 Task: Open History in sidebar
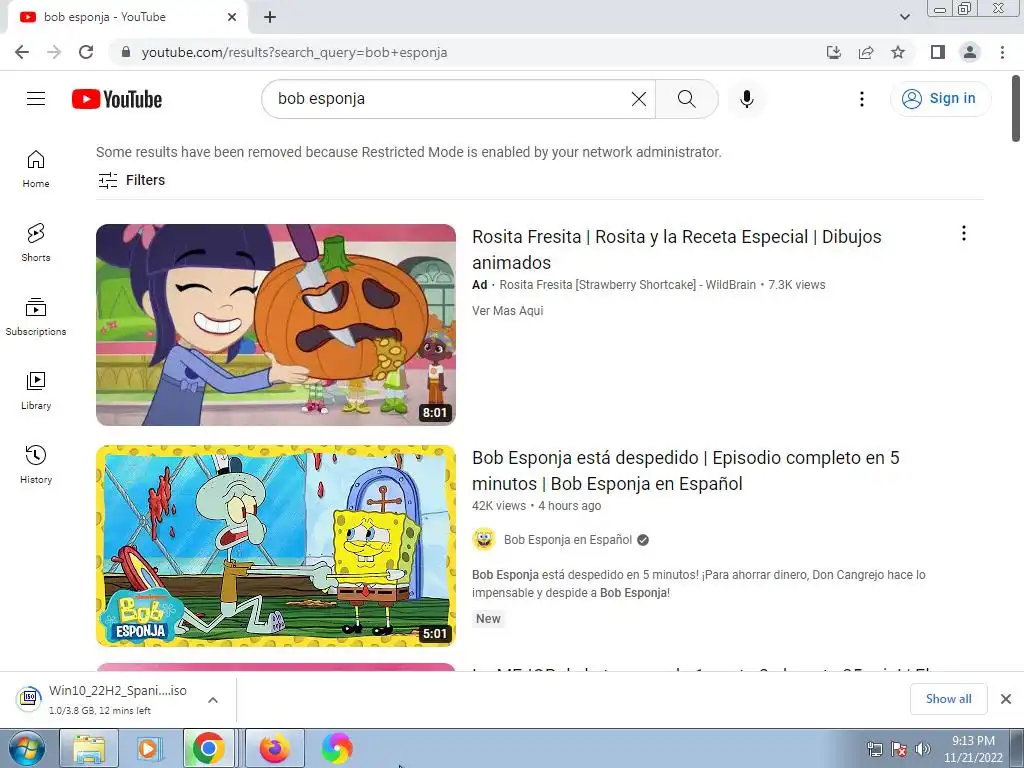tap(36, 464)
